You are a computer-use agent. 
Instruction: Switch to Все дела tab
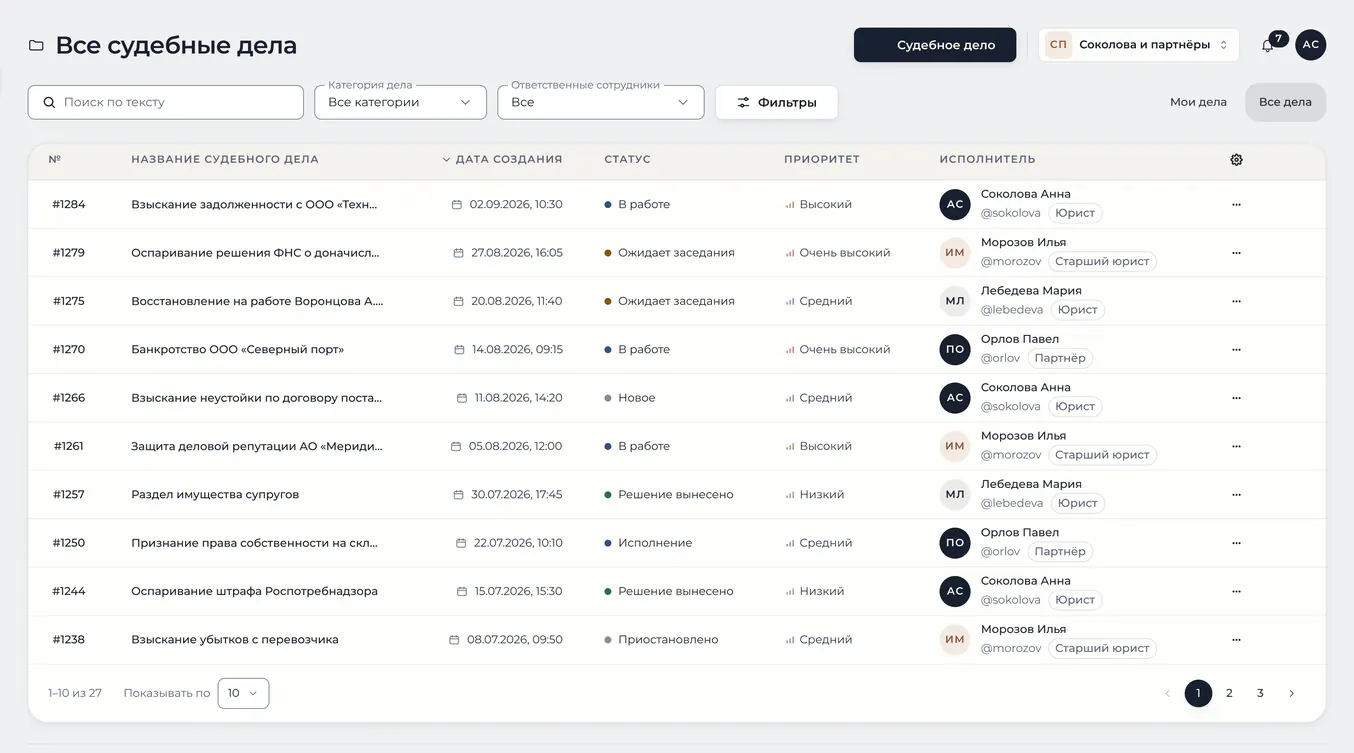1285,102
